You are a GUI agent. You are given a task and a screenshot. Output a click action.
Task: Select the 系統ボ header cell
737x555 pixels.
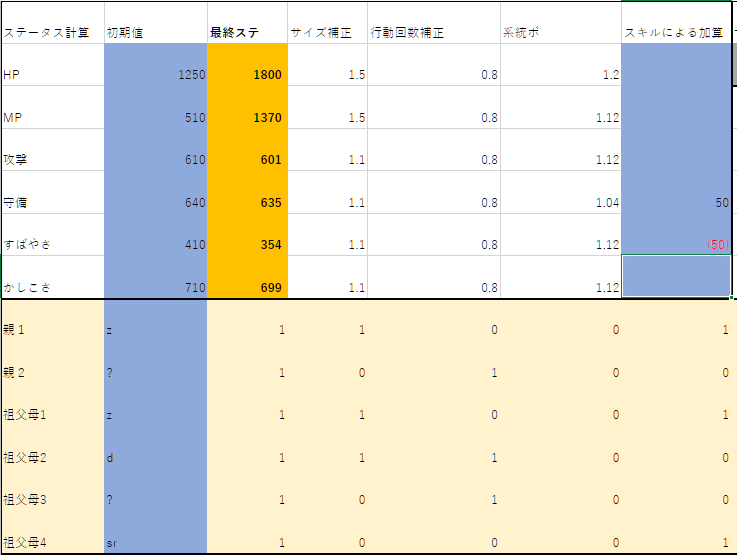pos(561,23)
